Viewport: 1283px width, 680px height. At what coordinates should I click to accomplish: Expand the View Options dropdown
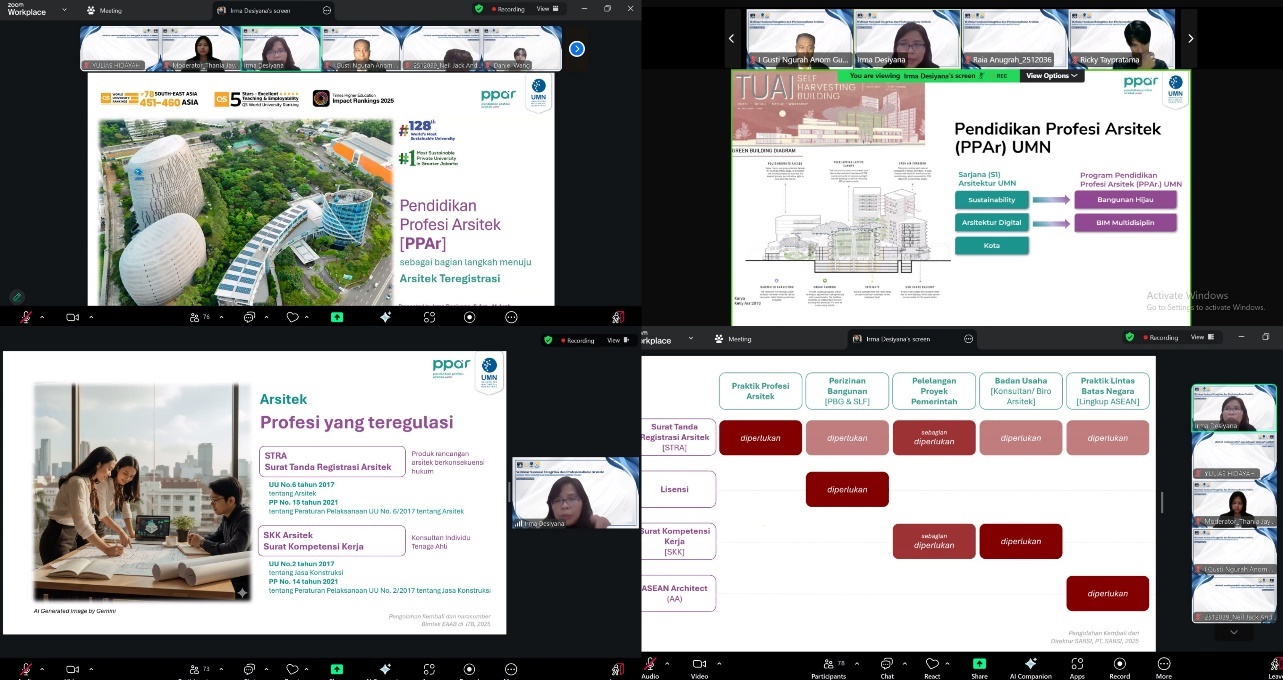point(1053,76)
